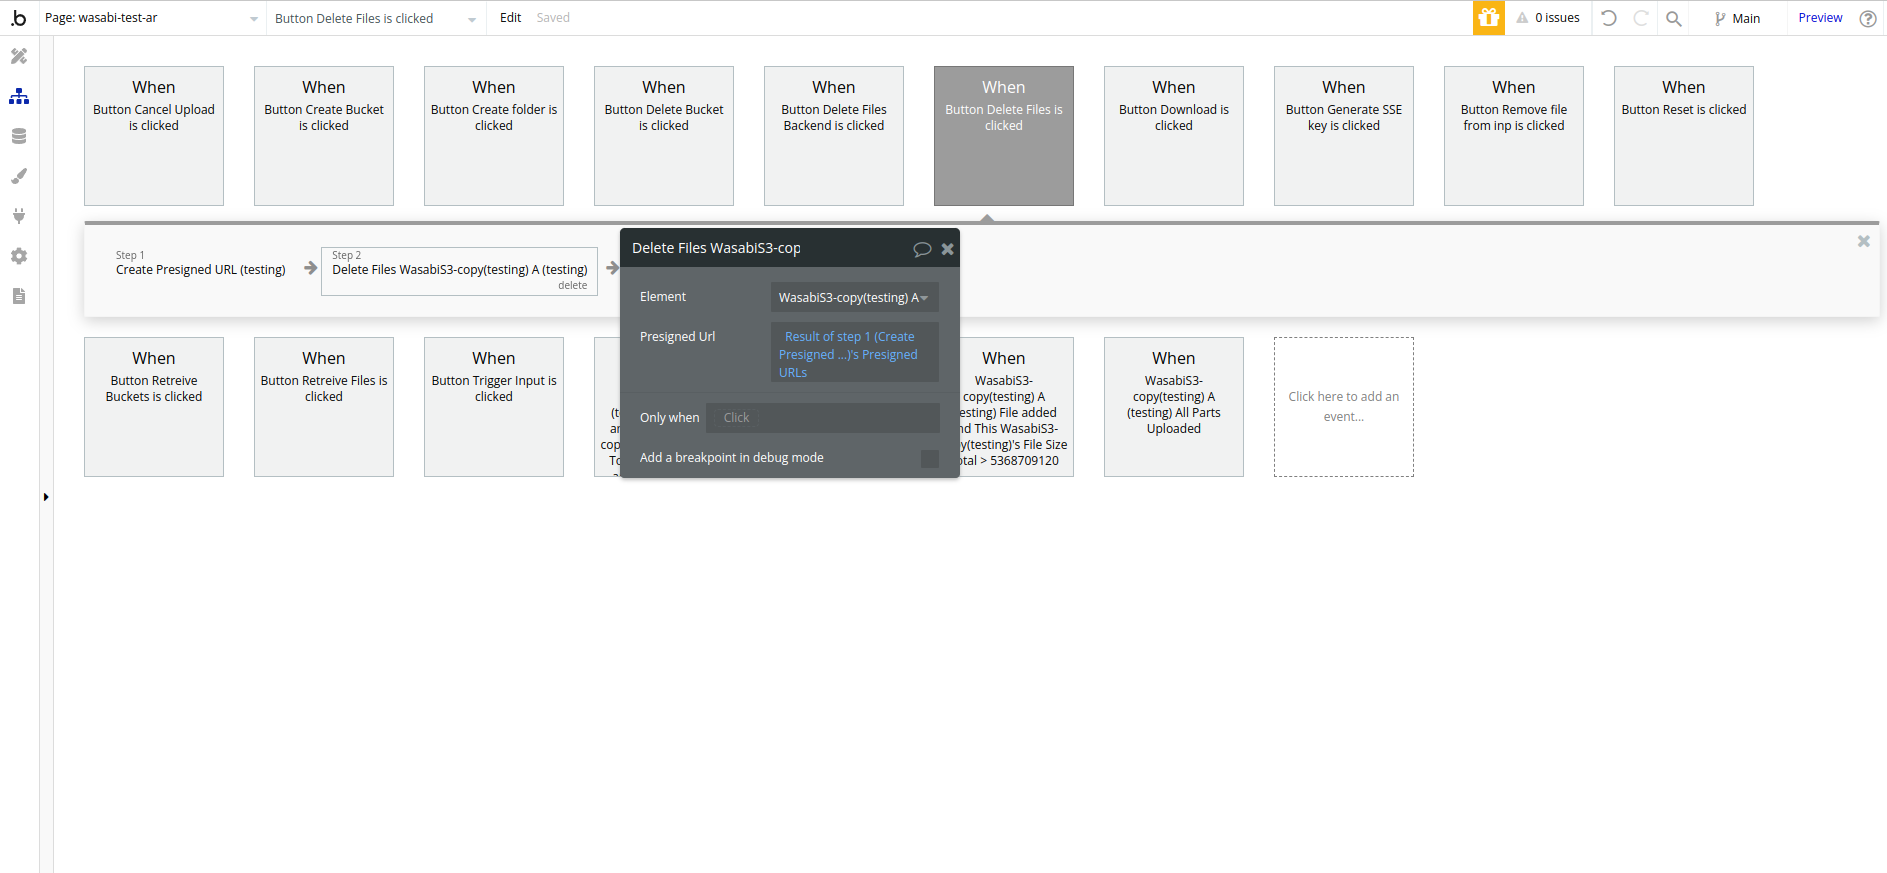Open the Design tab icon in sidebar

coord(19,57)
